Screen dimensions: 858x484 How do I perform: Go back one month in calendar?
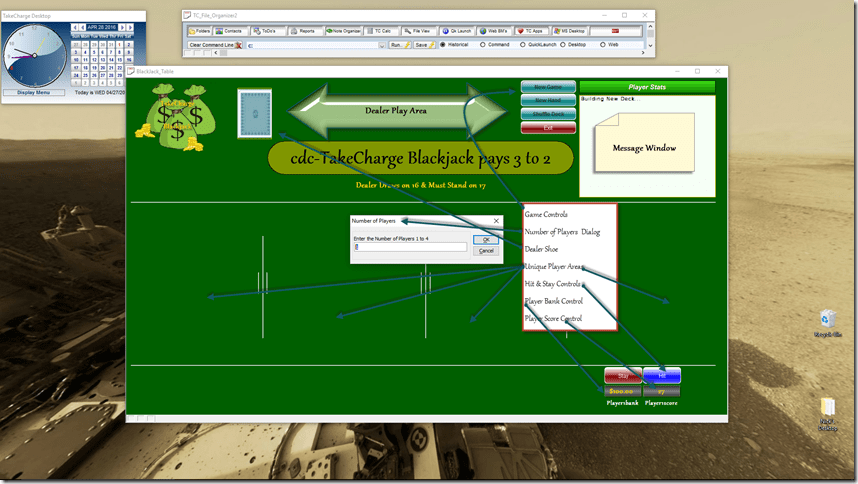[82, 27]
